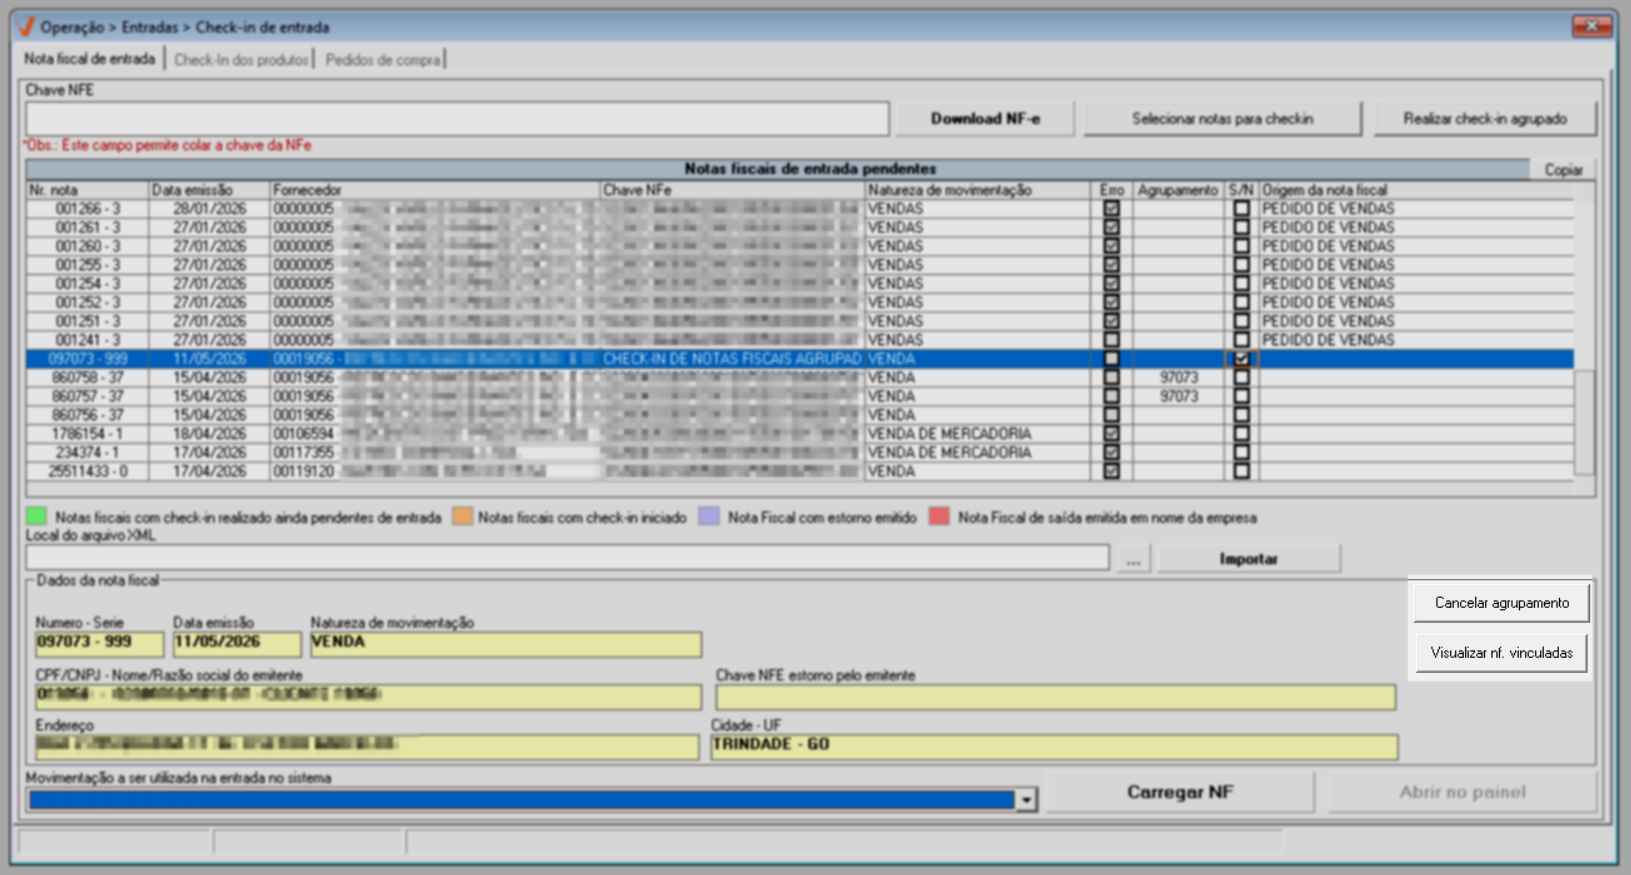This screenshot has height=875, width=1631.
Task: Toggle Erro checkbox for nota 1786154 - 1
Action: point(1111,434)
